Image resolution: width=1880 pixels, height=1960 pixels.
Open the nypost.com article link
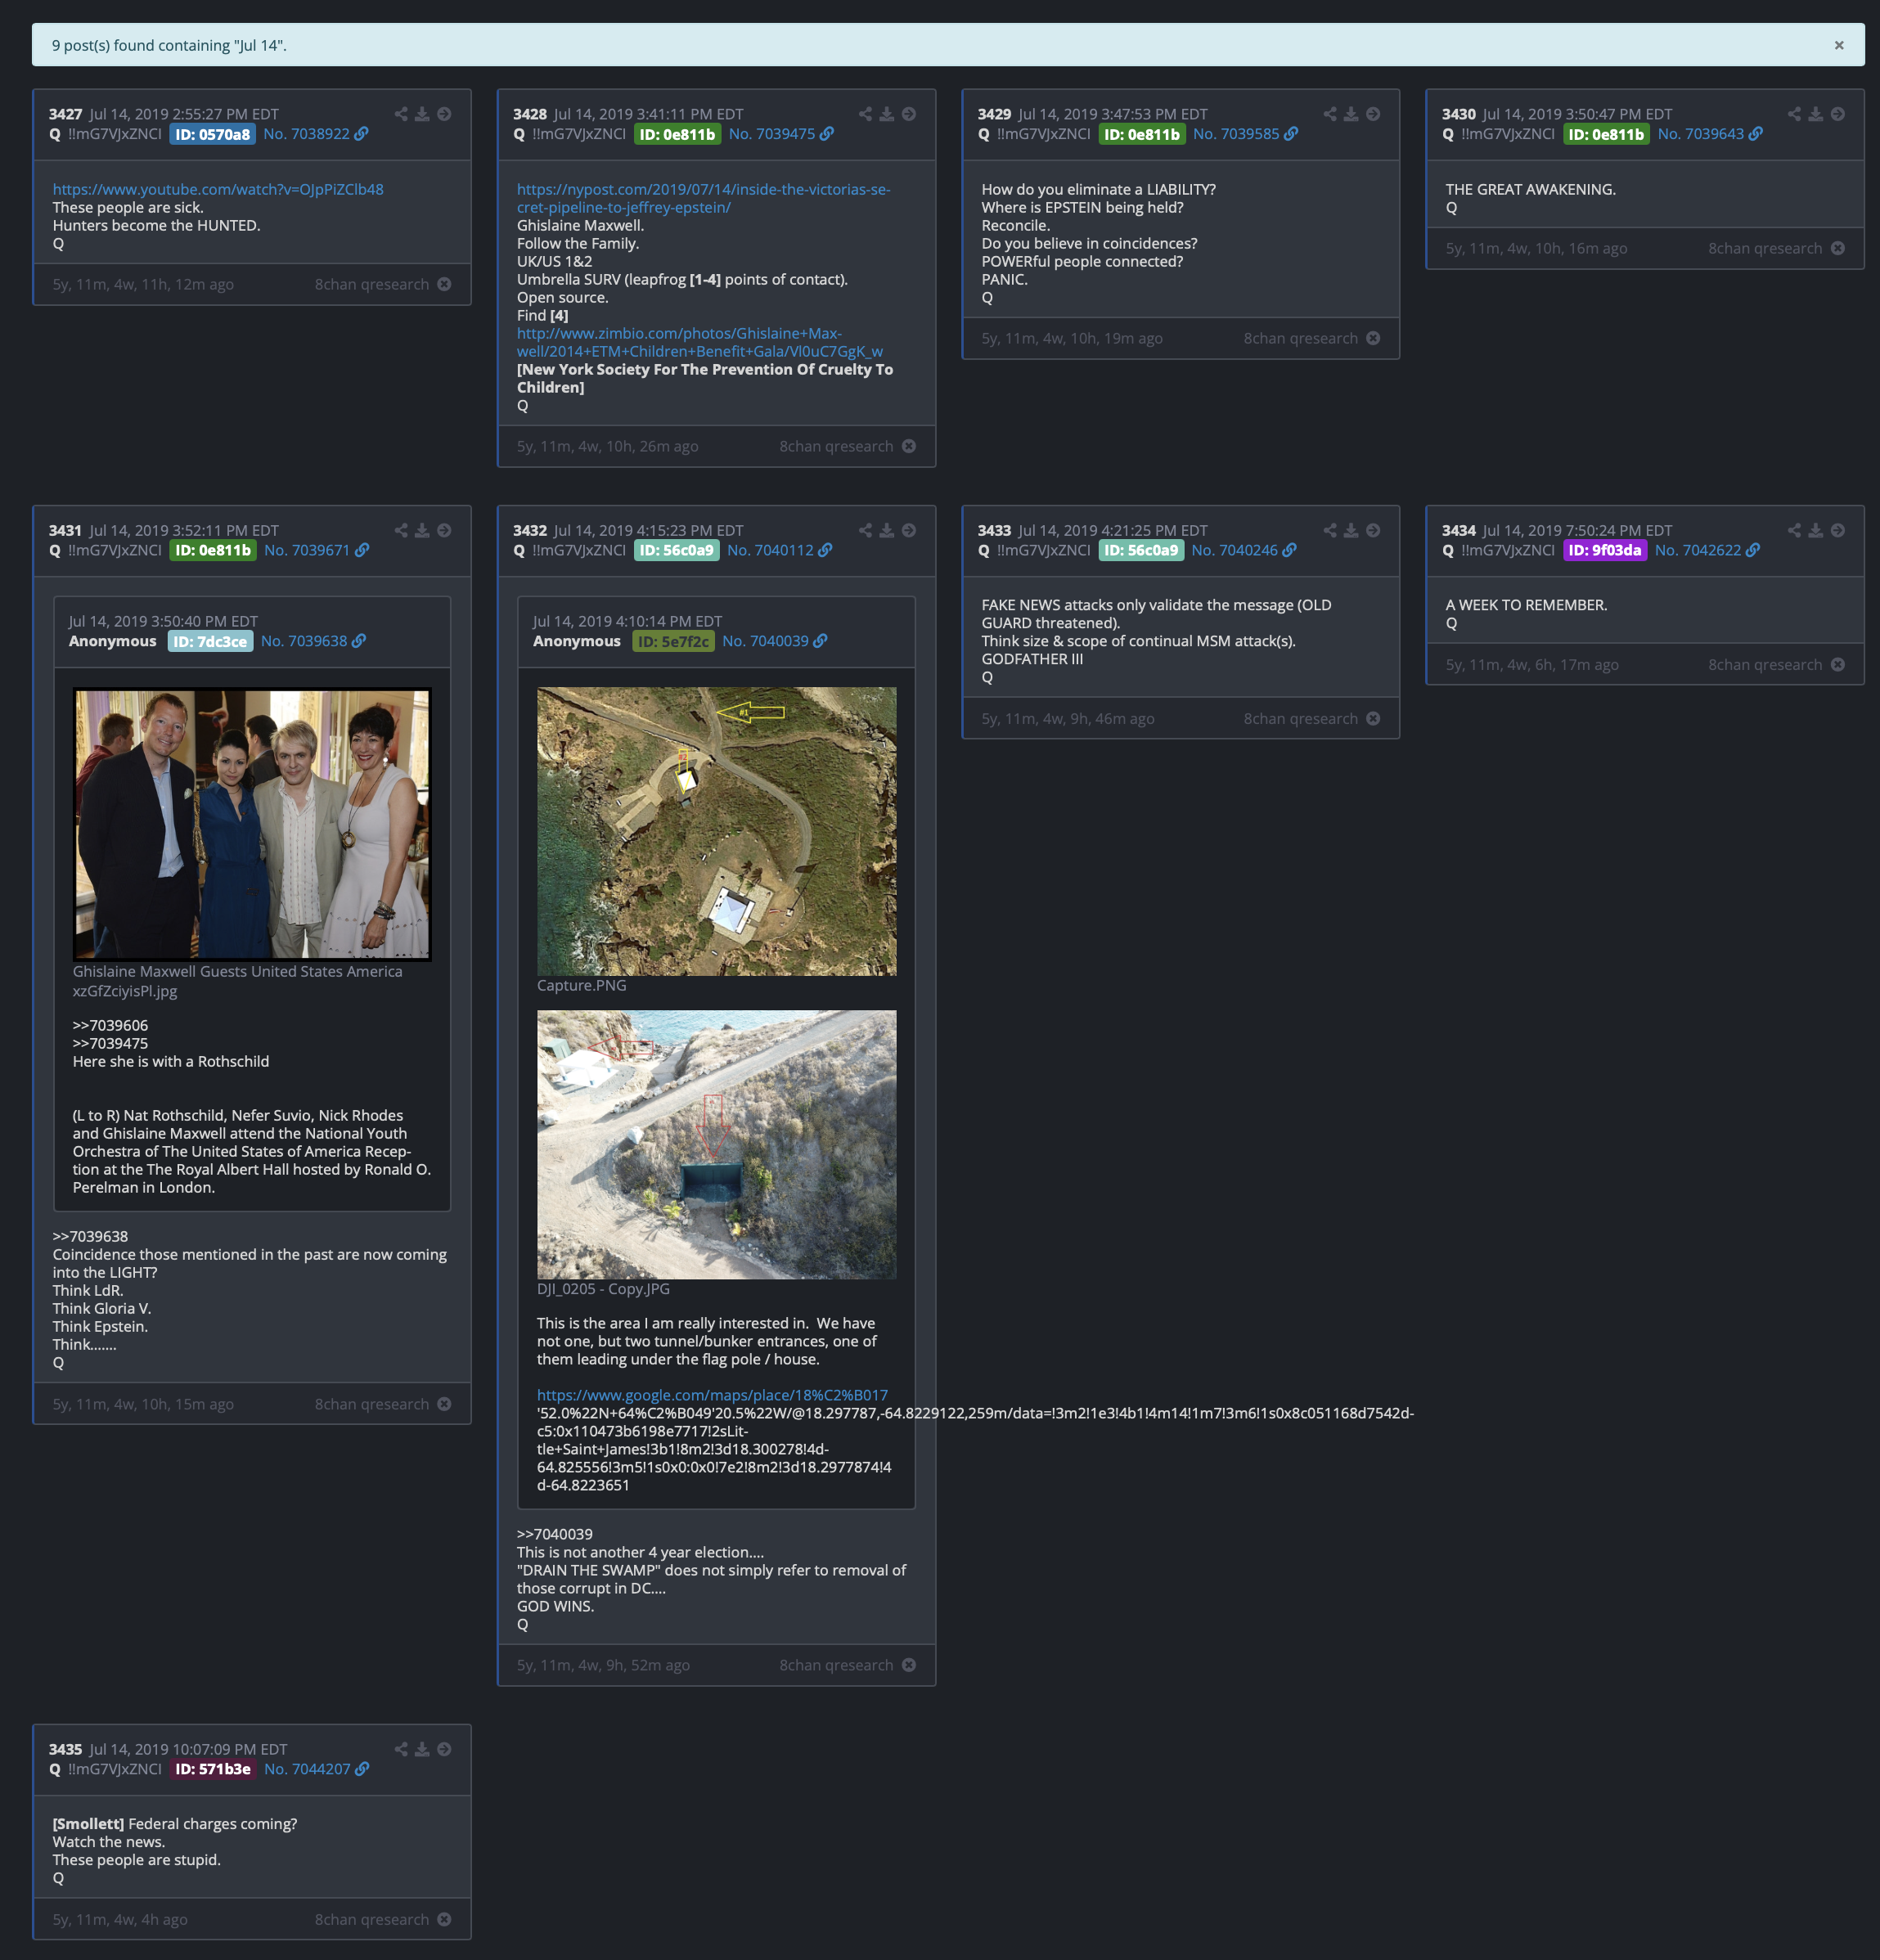tap(703, 198)
